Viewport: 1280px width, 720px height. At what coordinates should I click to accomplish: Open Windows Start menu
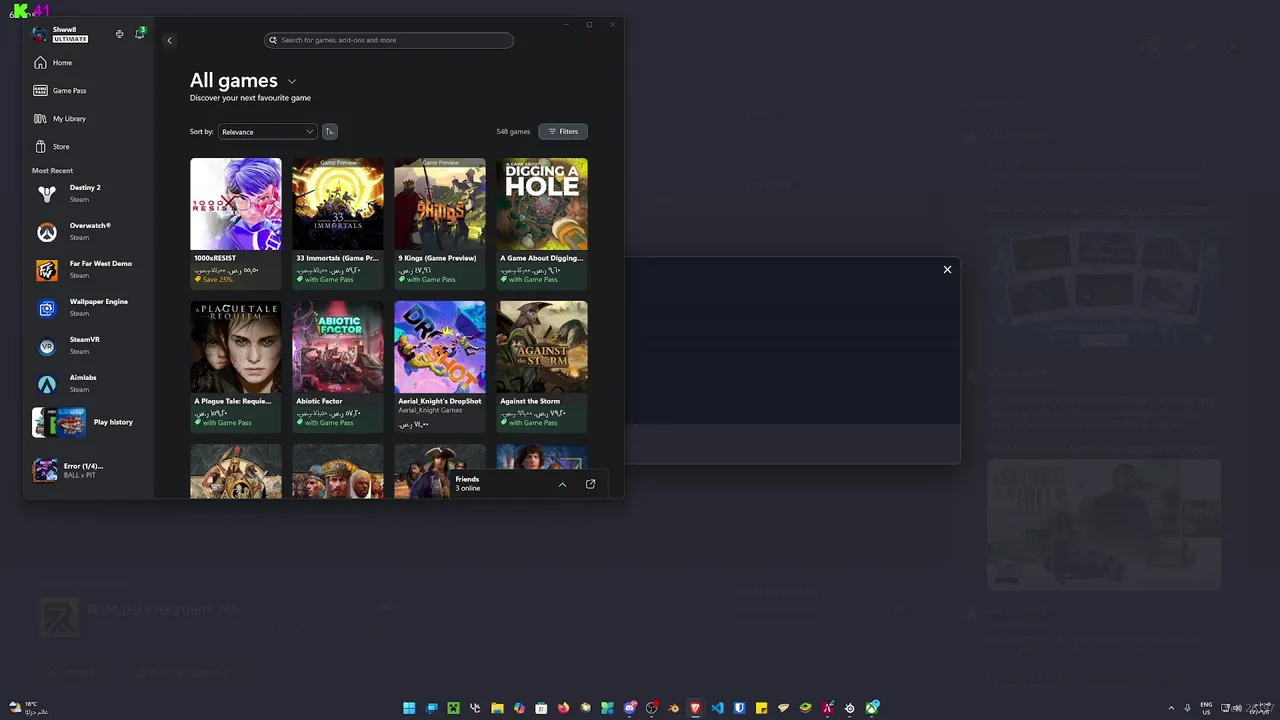click(409, 708)
